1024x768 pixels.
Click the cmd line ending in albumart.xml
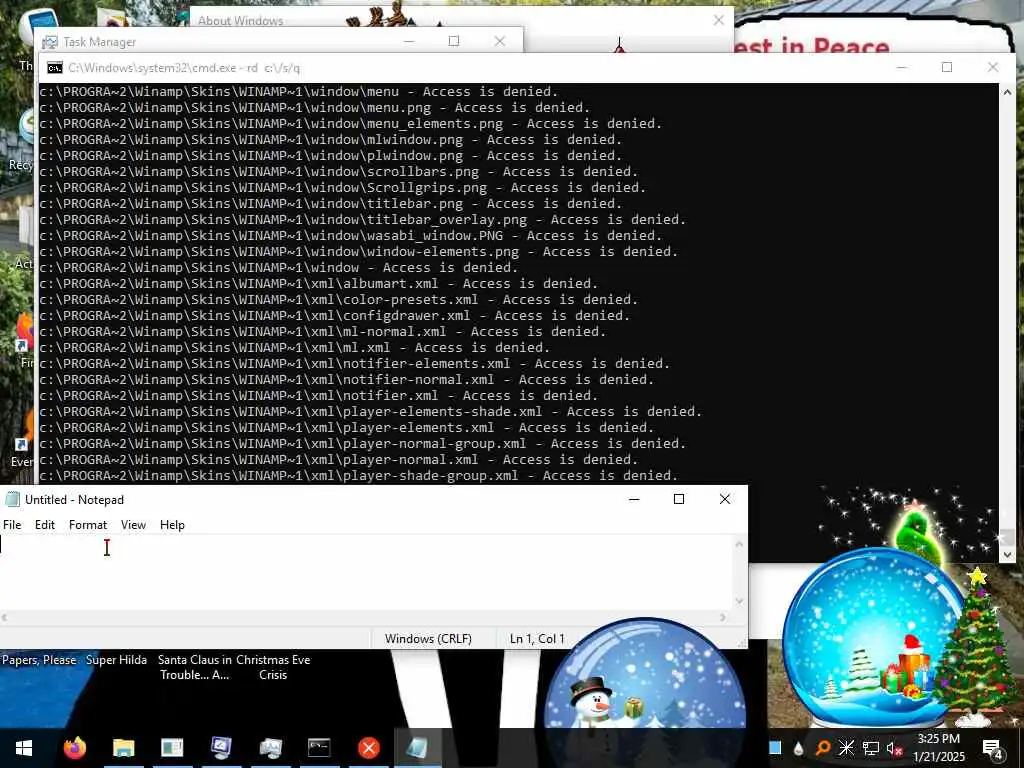[x=318, y=283]
